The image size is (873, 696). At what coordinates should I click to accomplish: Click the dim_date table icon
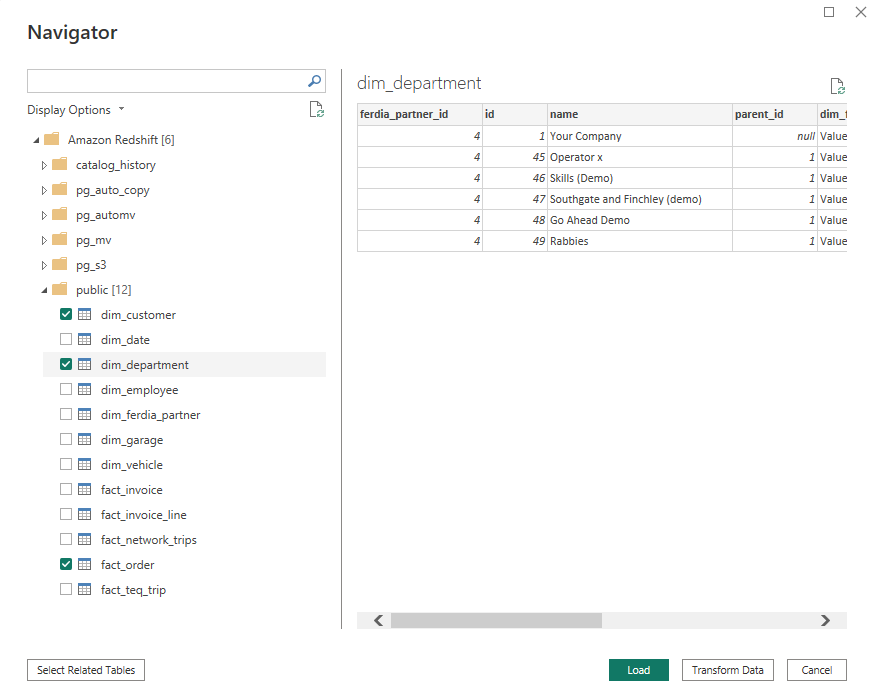(85, 339)
